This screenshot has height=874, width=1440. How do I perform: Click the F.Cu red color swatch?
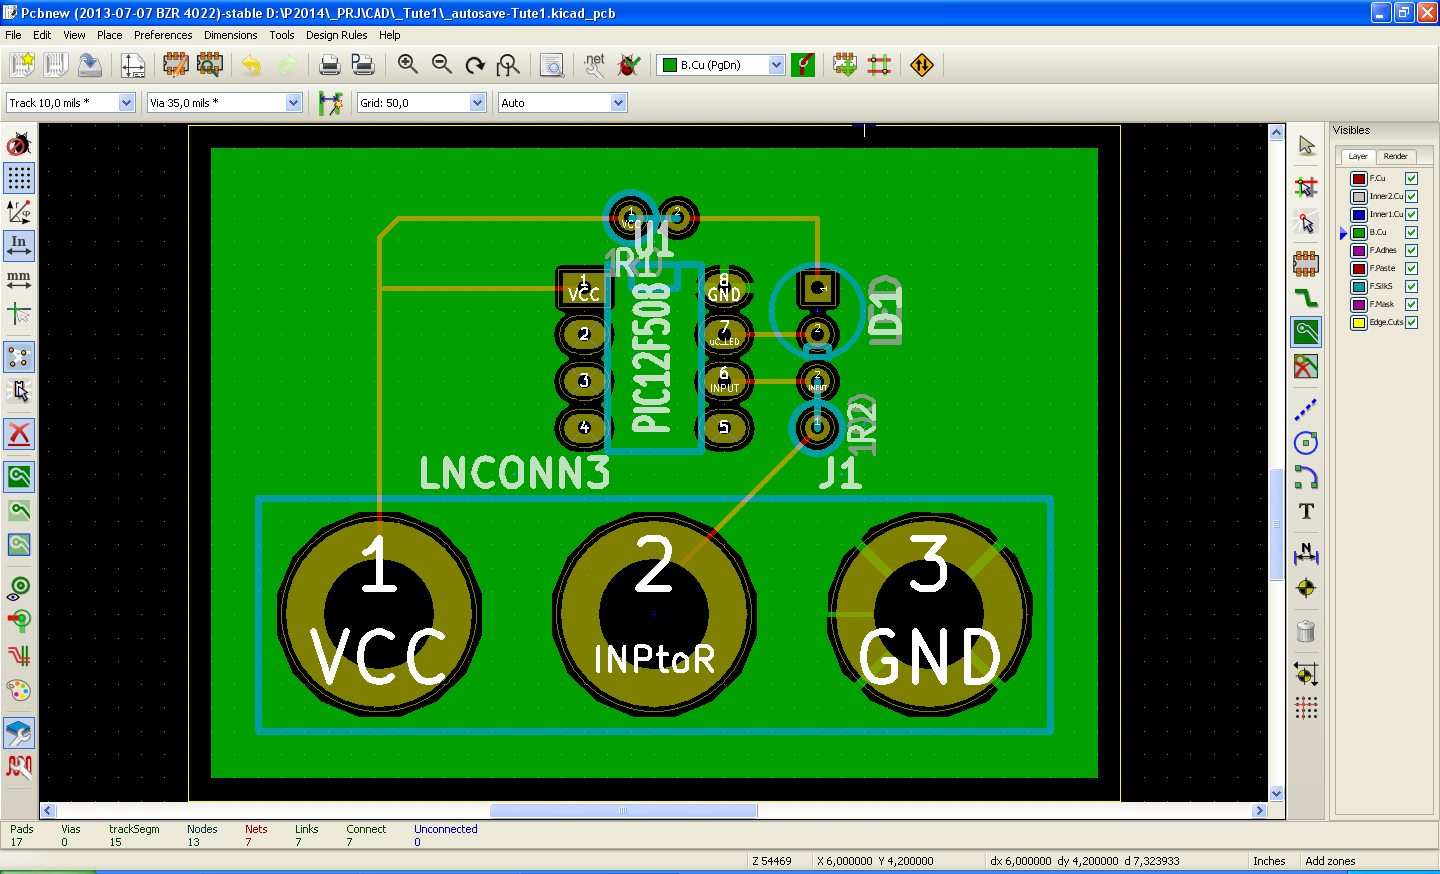1359,178
